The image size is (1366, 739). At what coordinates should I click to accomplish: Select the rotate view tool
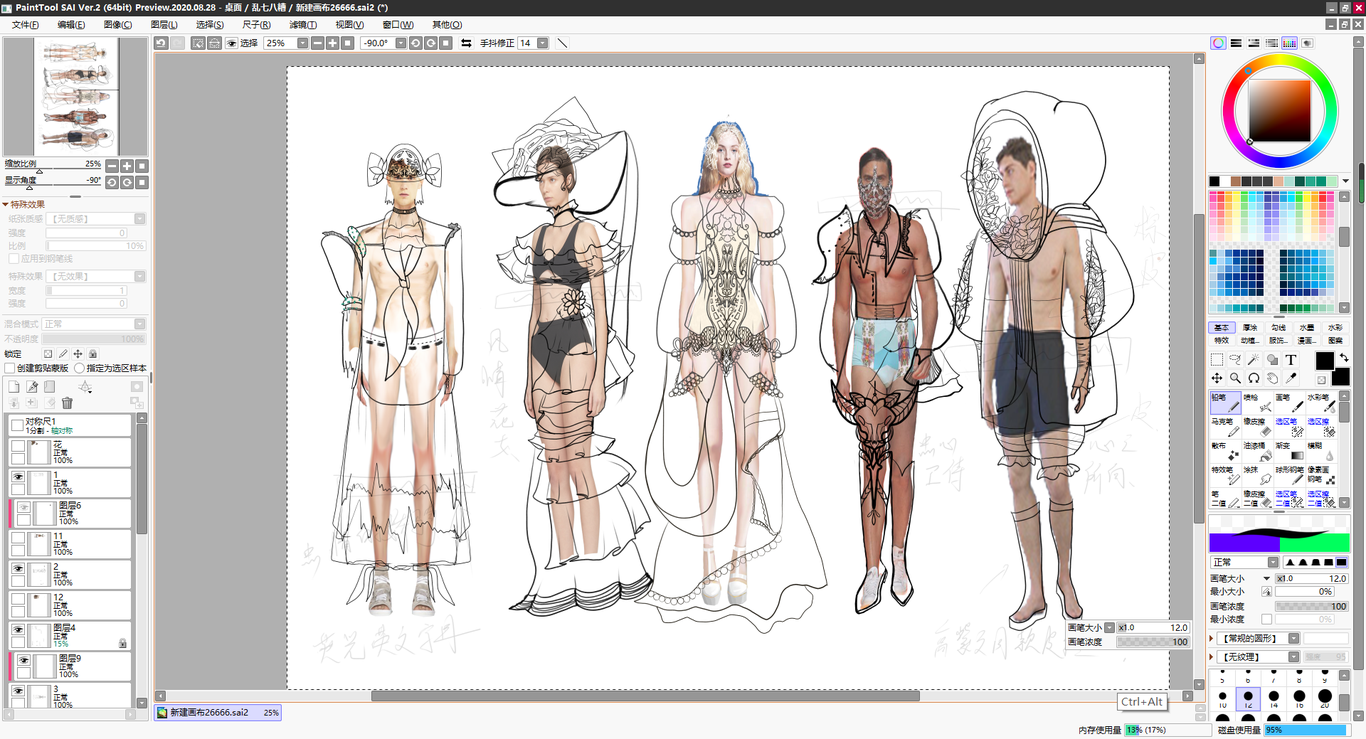pos(1253,379)
